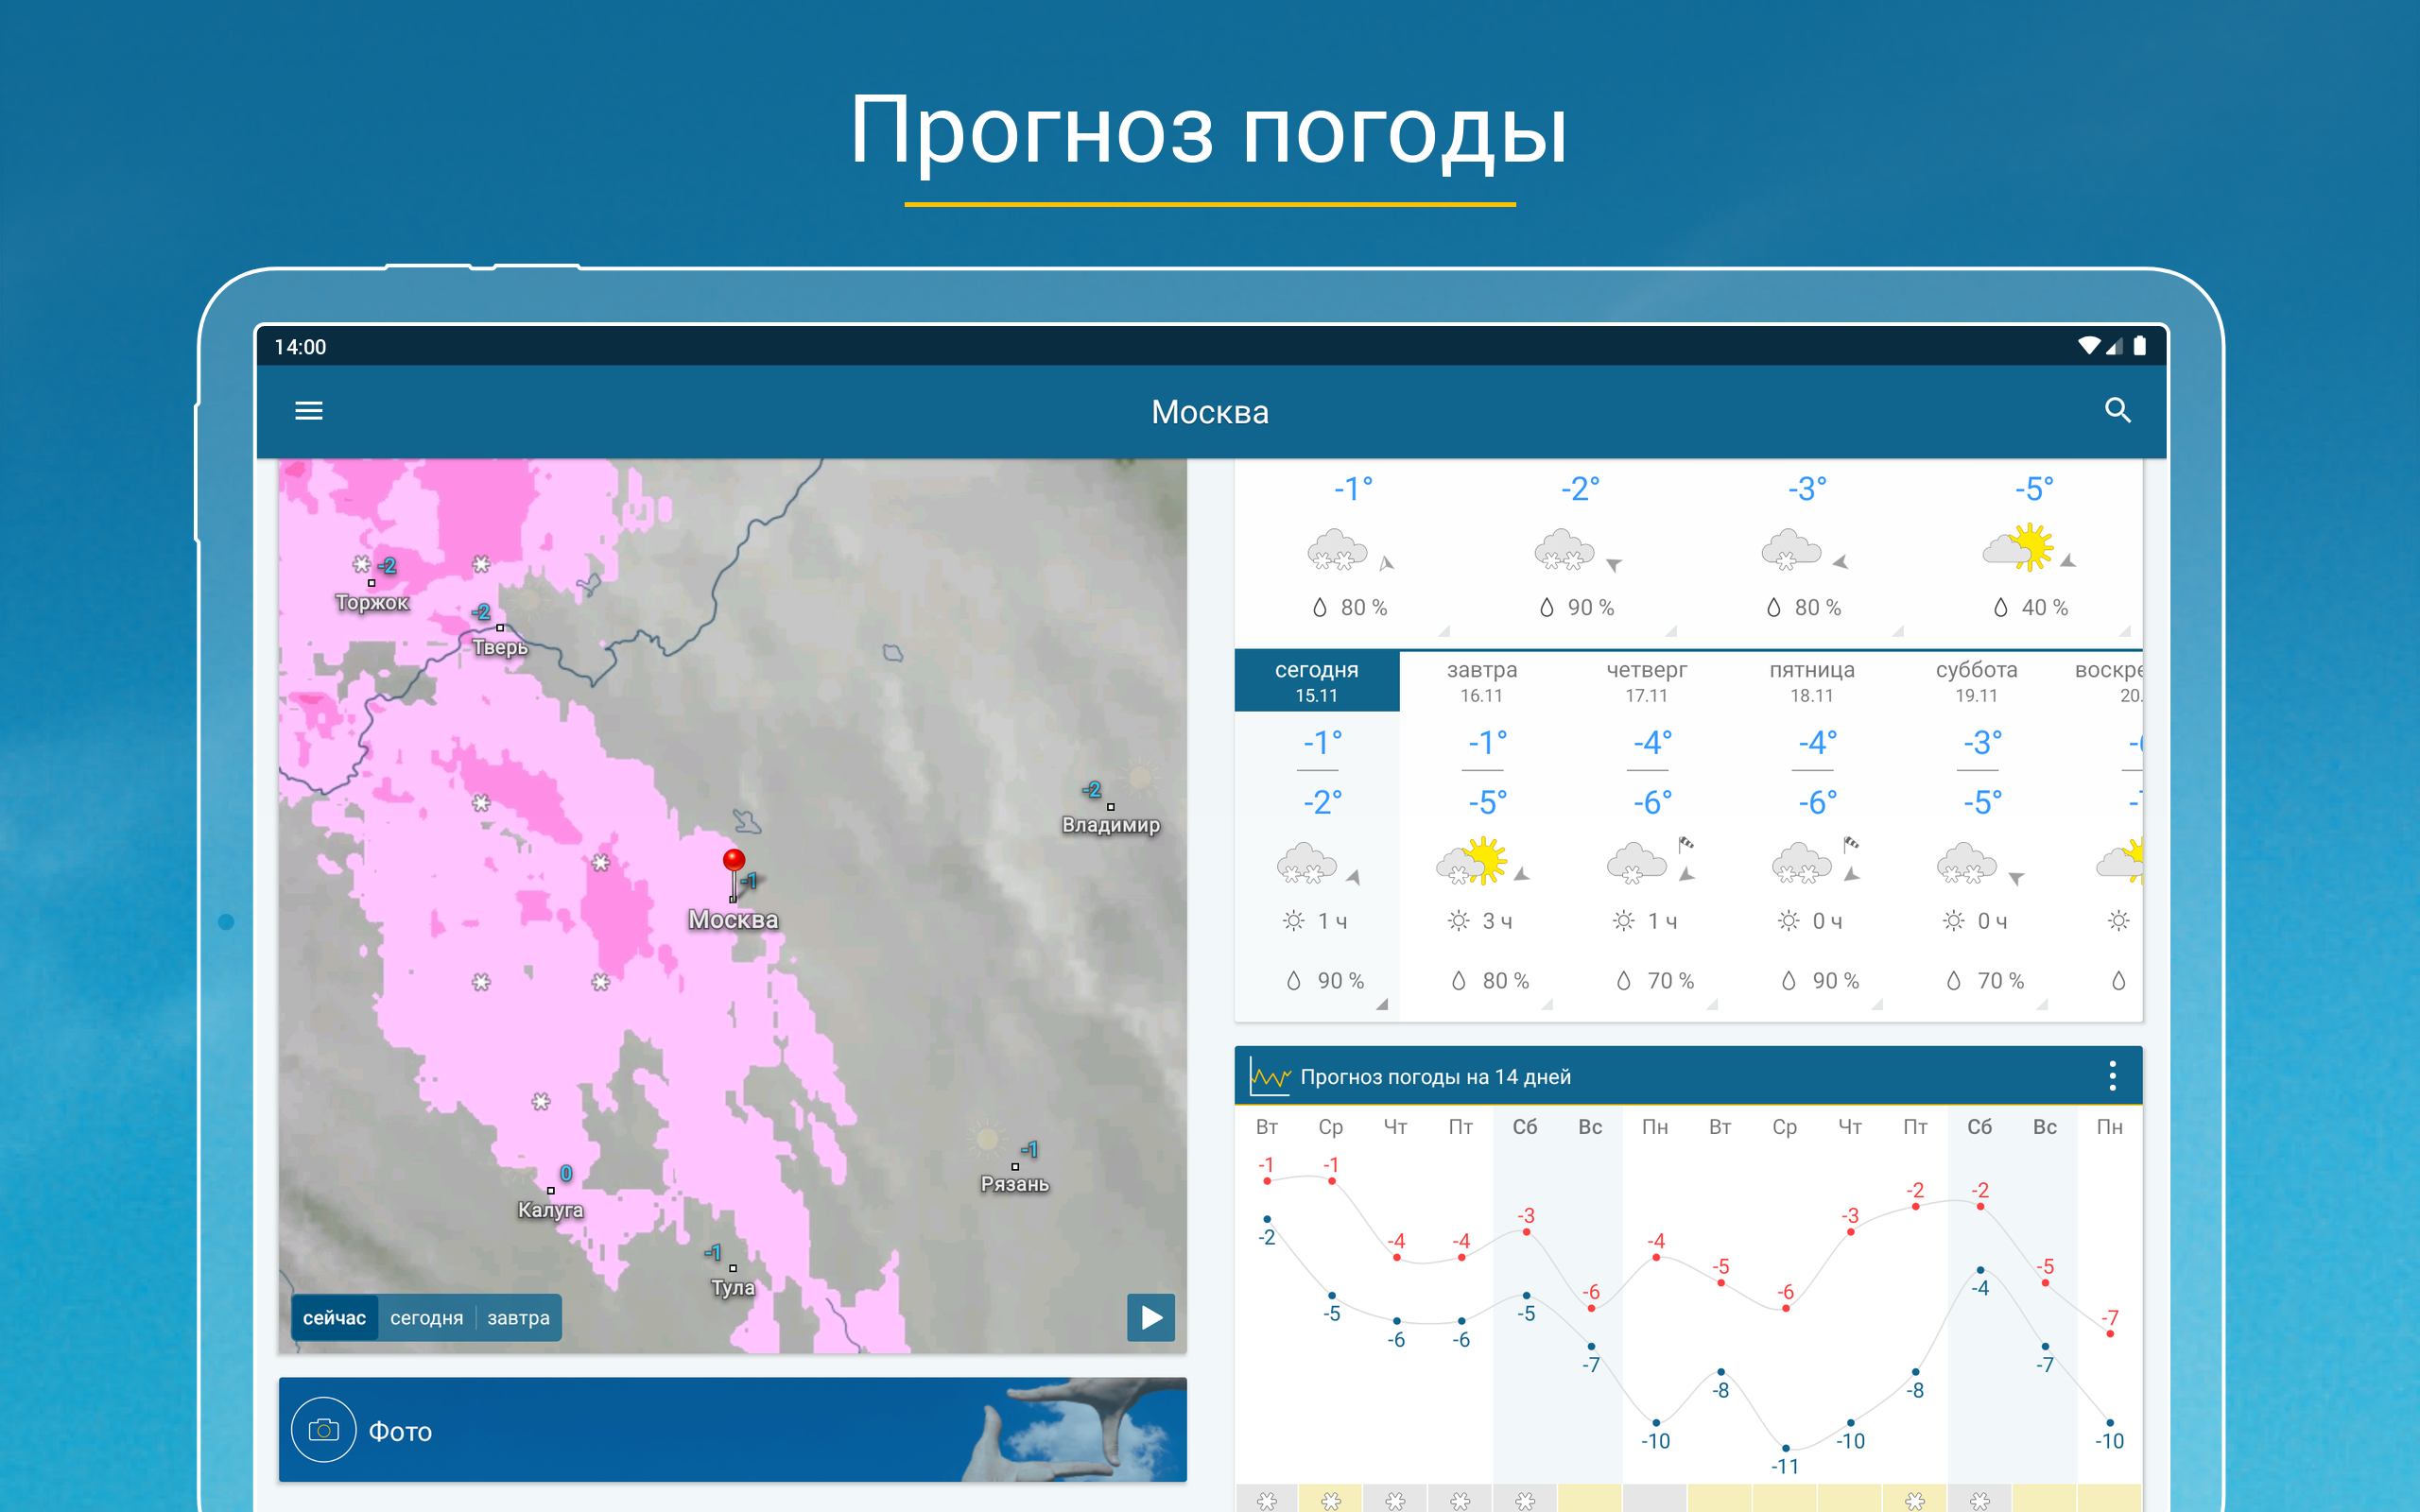Screen dimensions: 2420x1512
Task: Click the 14-day forecast chart icon
Action: tap(1269, 1076)
